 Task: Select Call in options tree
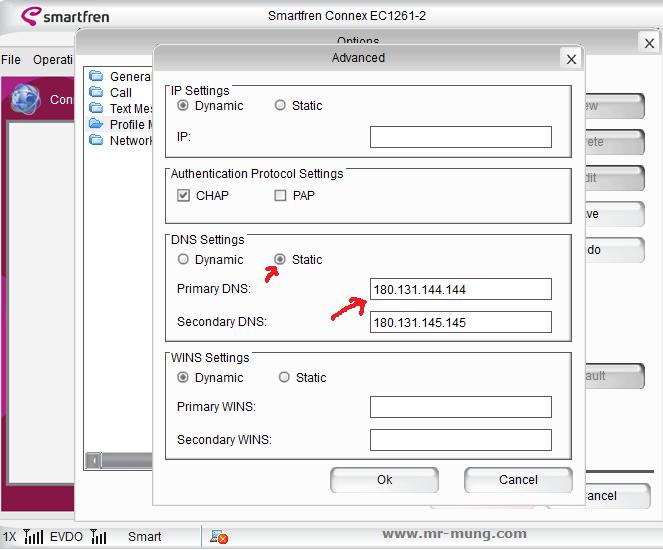(x=121, y=93)
